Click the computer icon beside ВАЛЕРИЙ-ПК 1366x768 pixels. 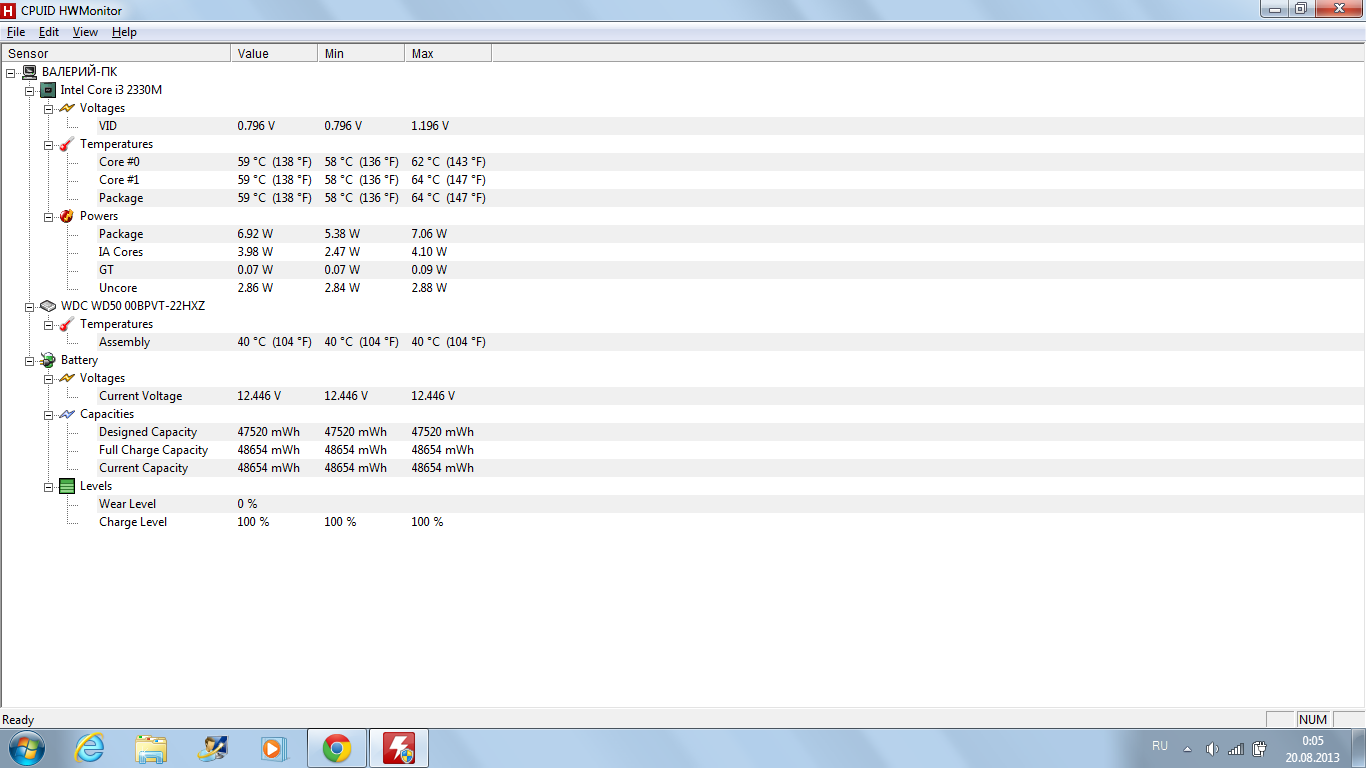pyautogui.click(x=29, y=72)
